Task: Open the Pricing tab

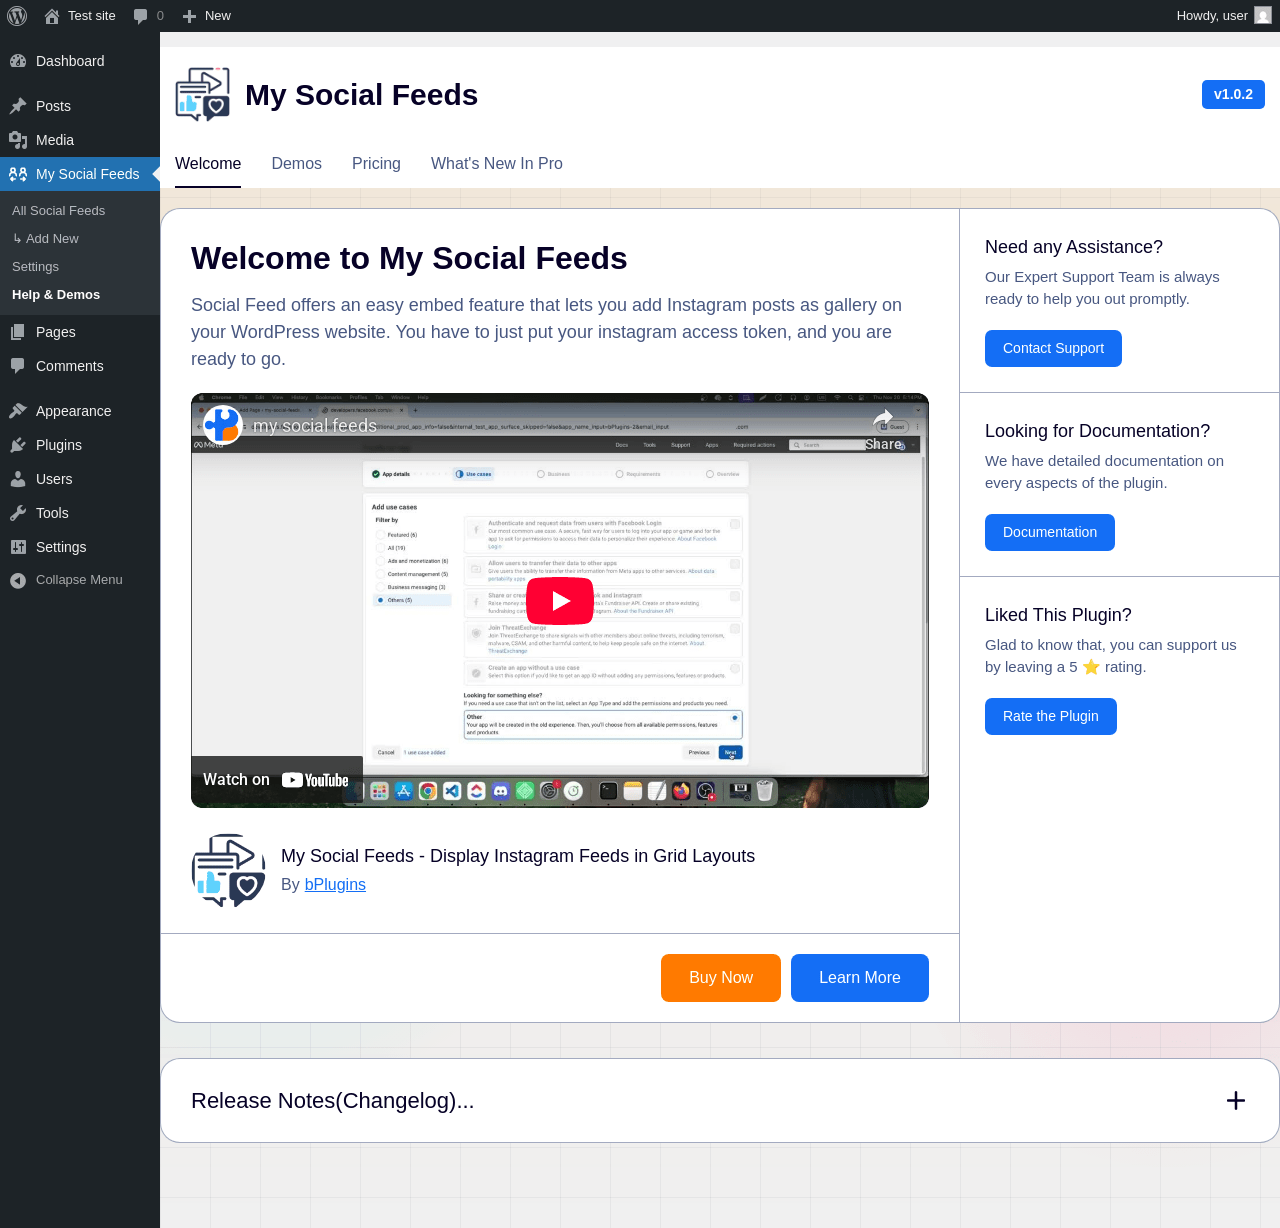Action: (376, 164)
